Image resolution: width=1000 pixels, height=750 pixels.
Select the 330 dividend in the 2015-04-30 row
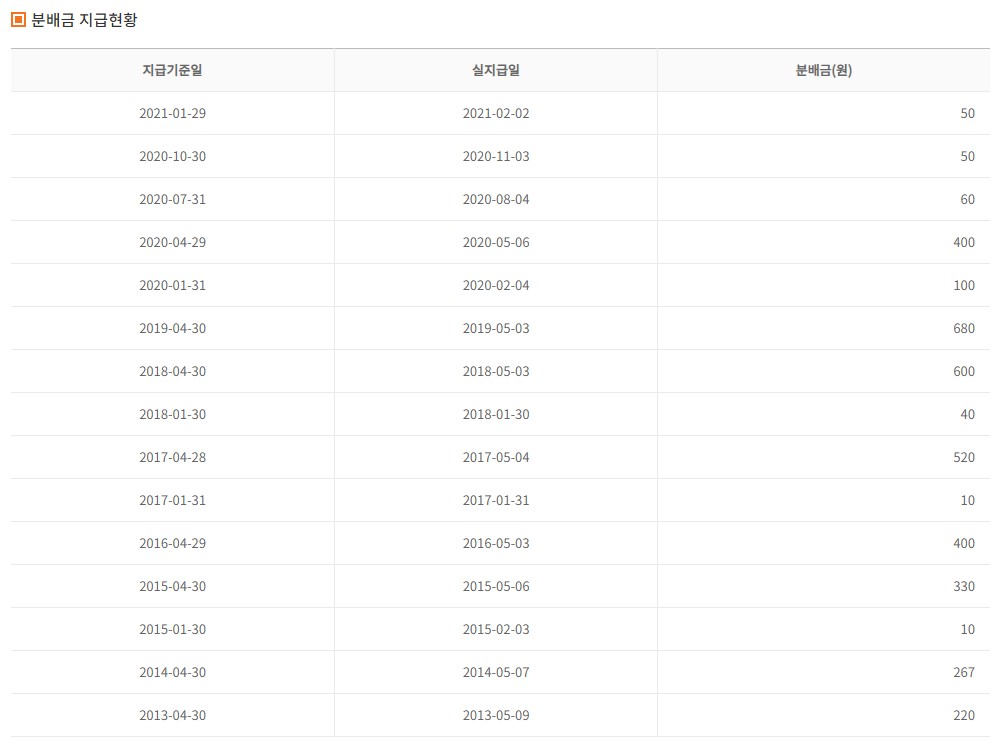tap(963, 586)
